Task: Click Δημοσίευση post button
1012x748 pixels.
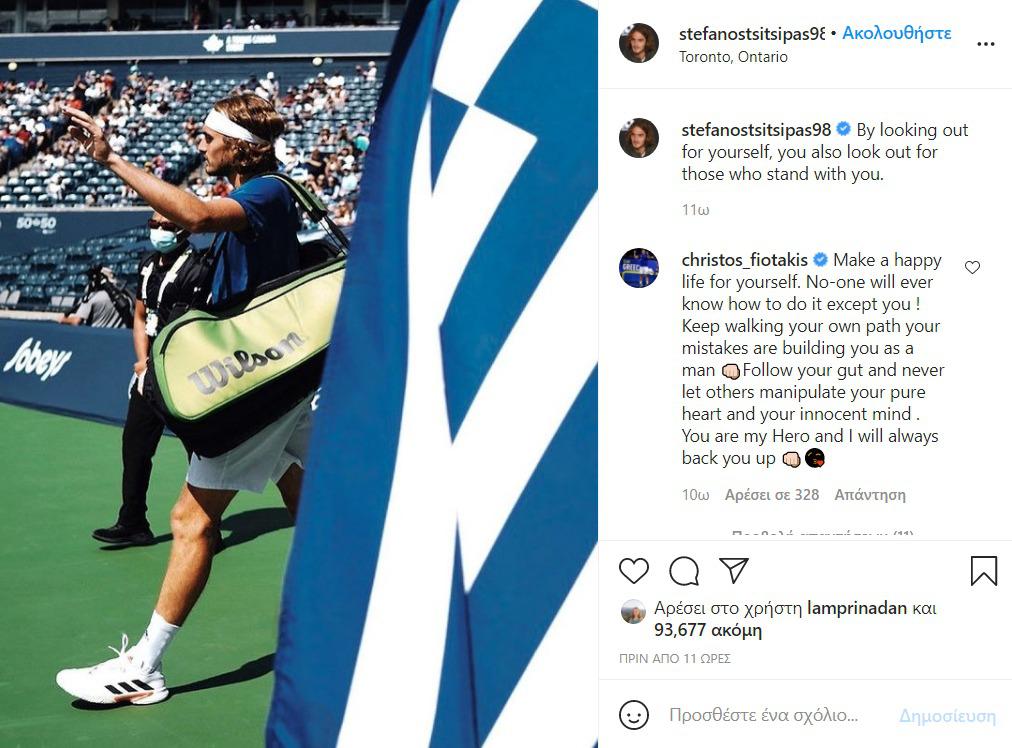Action: point(947,716)
